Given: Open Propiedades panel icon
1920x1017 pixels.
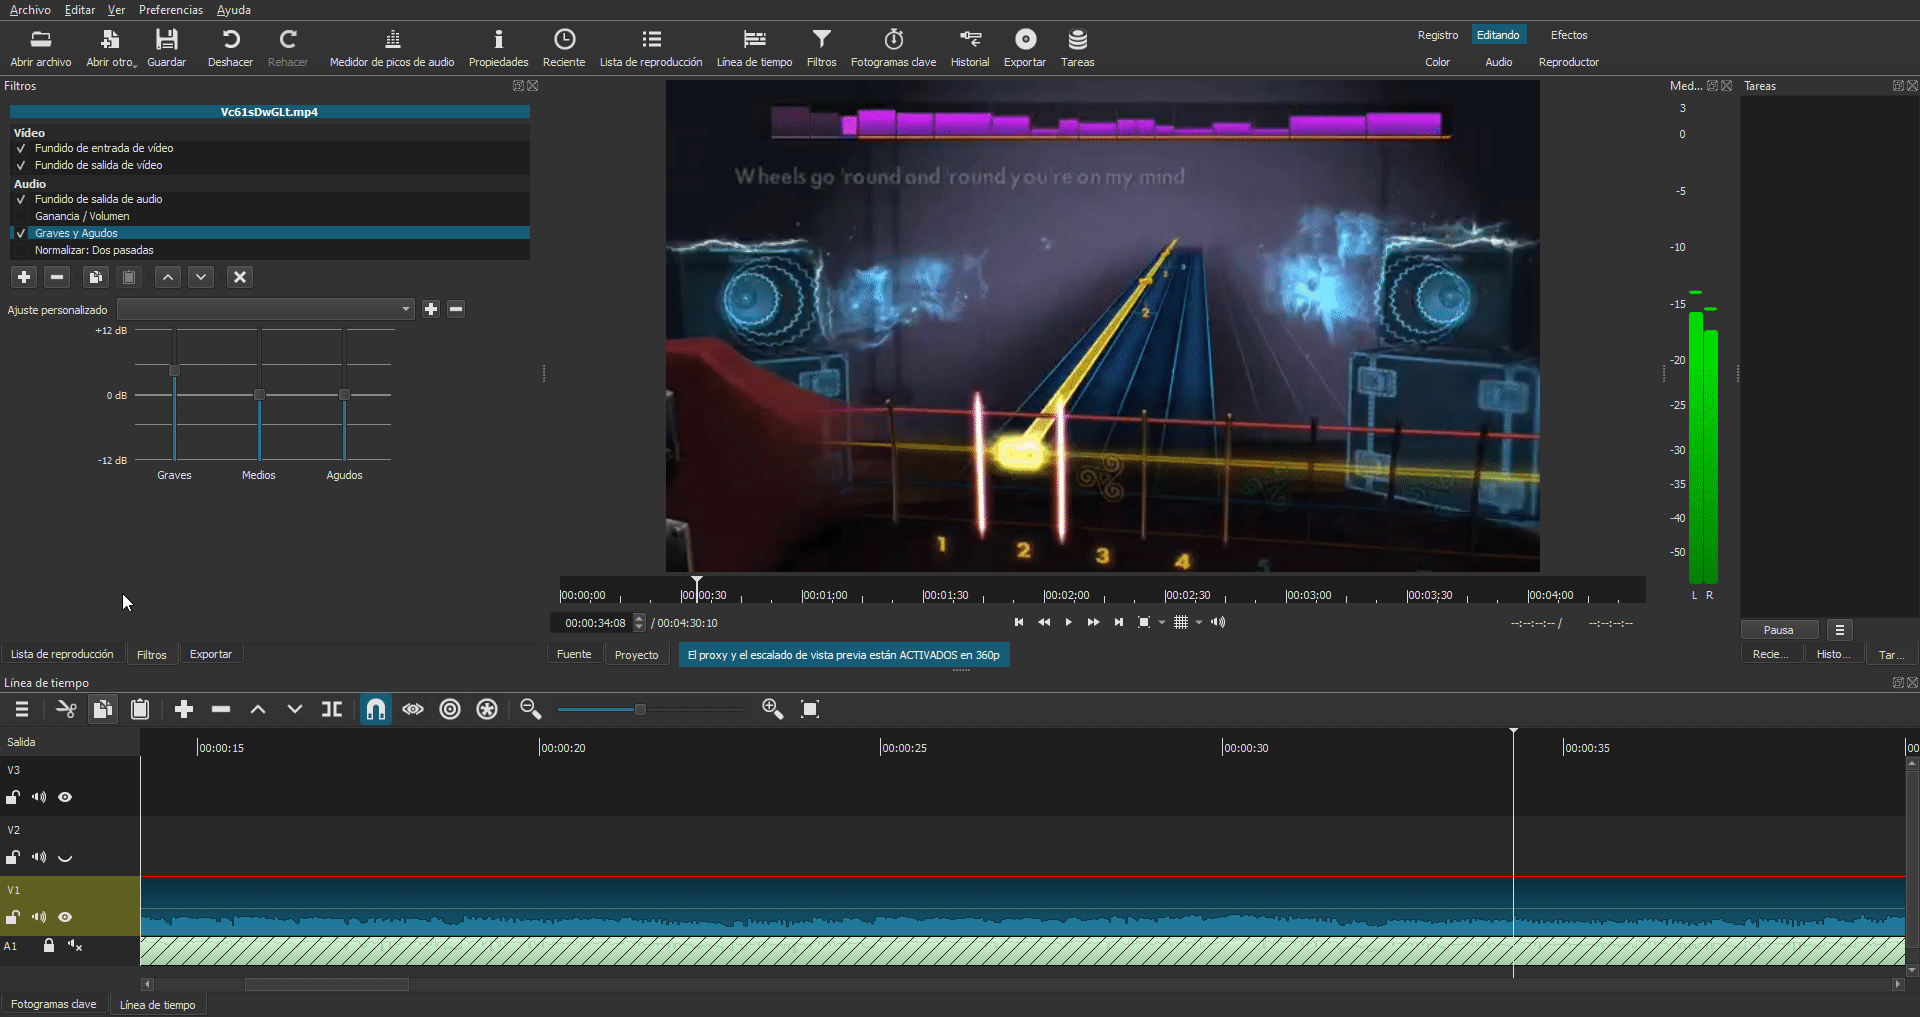Looking at the screenshot, I should pyautogui.click(x=498, y=47).
